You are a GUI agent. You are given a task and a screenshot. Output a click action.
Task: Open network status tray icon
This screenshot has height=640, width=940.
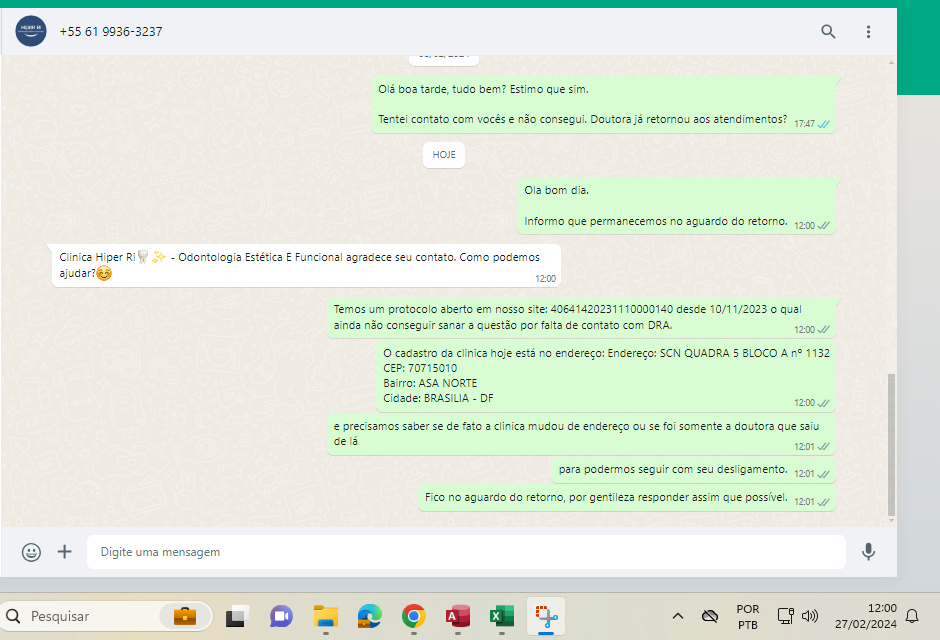point(785,616)
